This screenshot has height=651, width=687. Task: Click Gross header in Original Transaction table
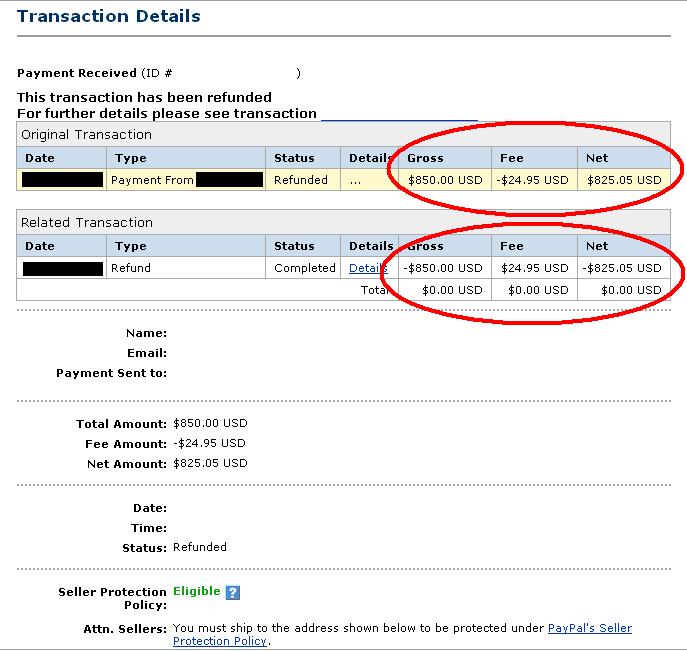[425, 158]
